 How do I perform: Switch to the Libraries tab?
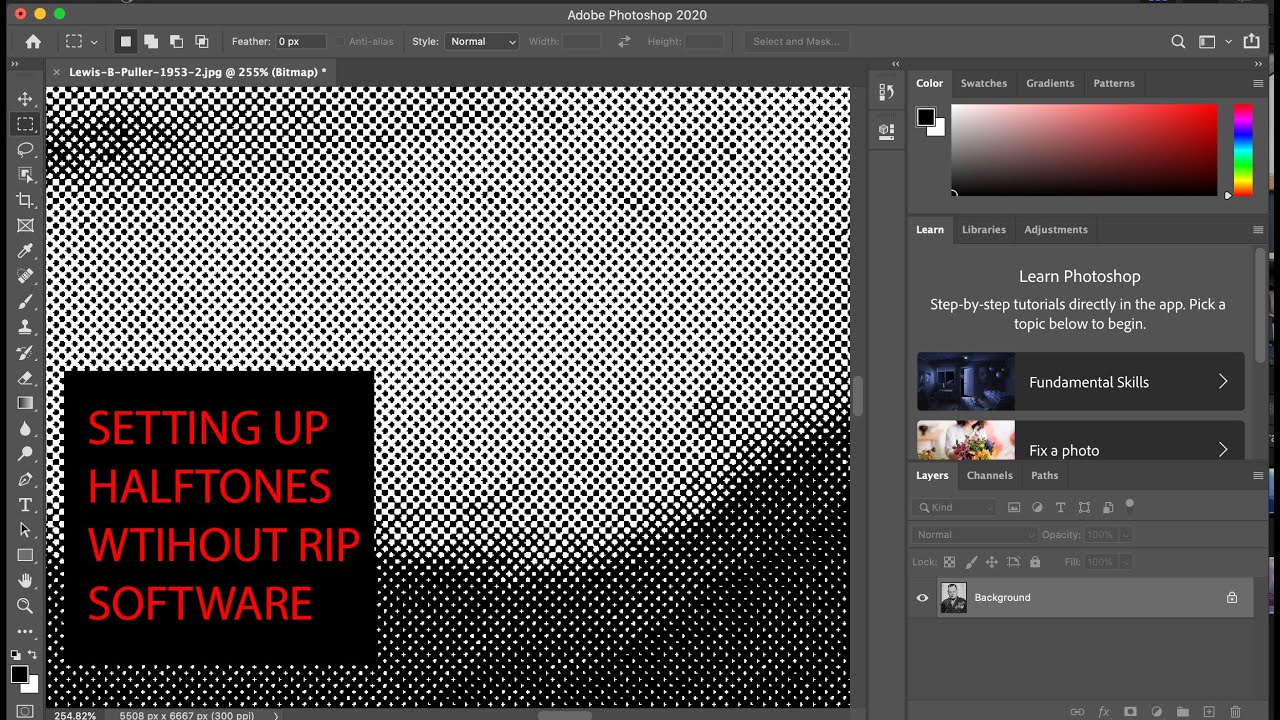click(x=984, y=229)
